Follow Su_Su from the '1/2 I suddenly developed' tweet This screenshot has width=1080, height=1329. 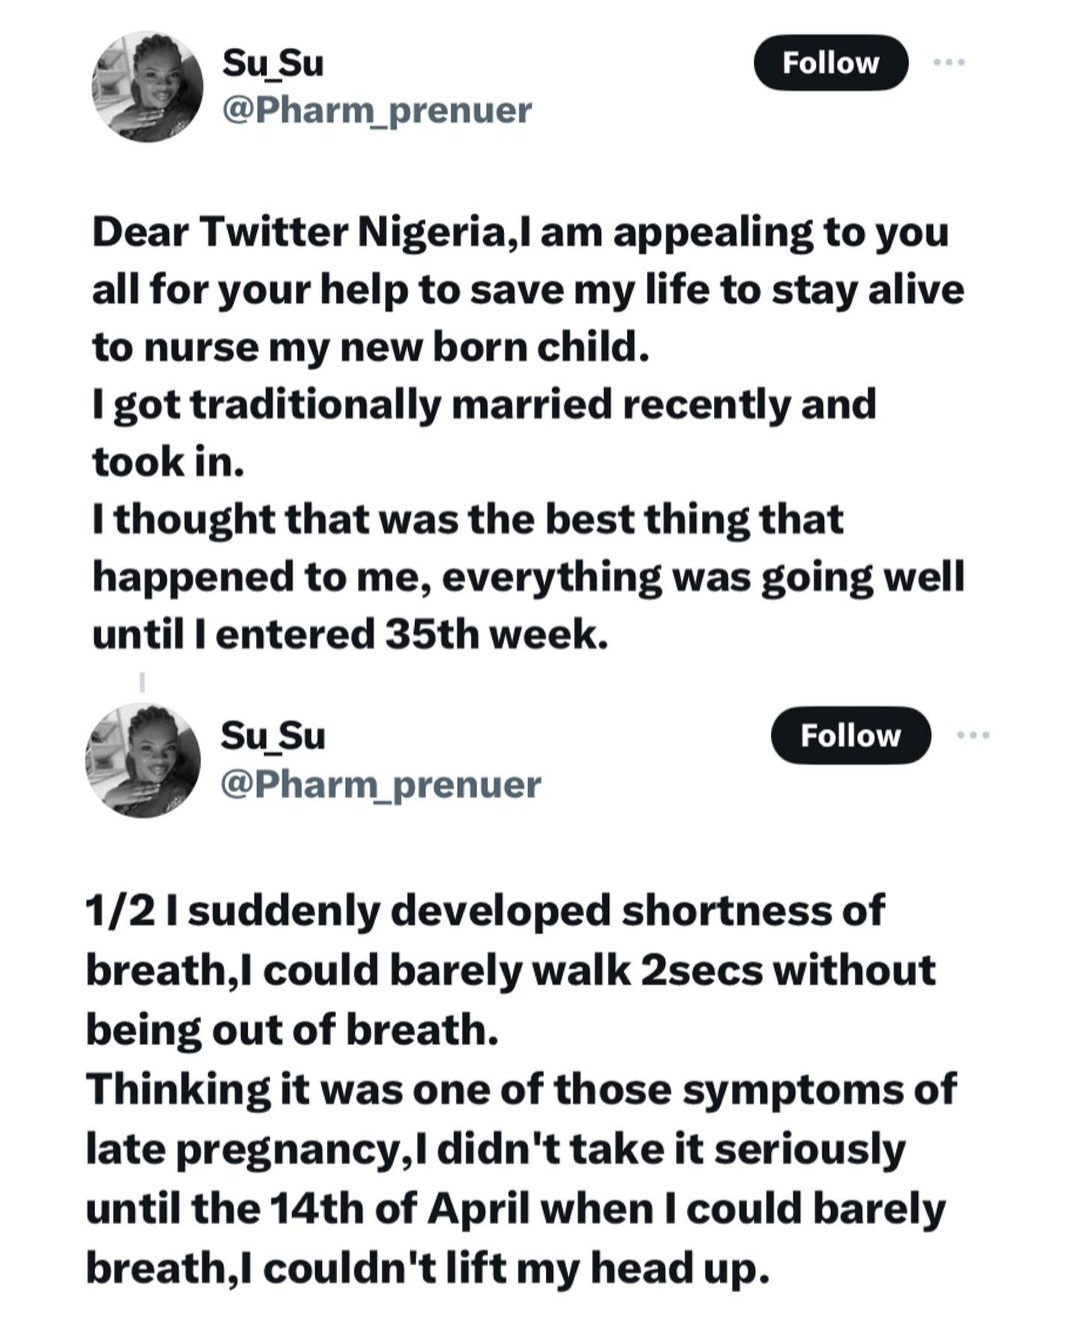(x=851, y=735)
